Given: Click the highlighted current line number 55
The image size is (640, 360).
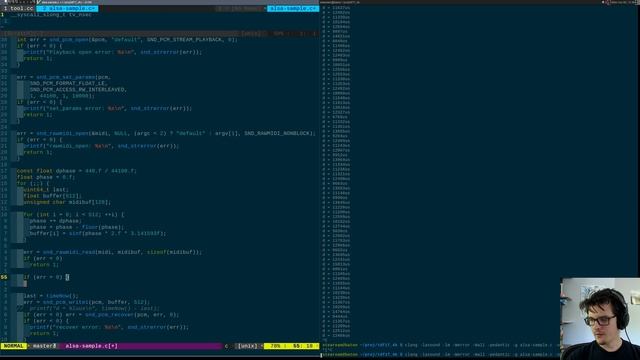Looking at the screenshot, I should (4, 277).
